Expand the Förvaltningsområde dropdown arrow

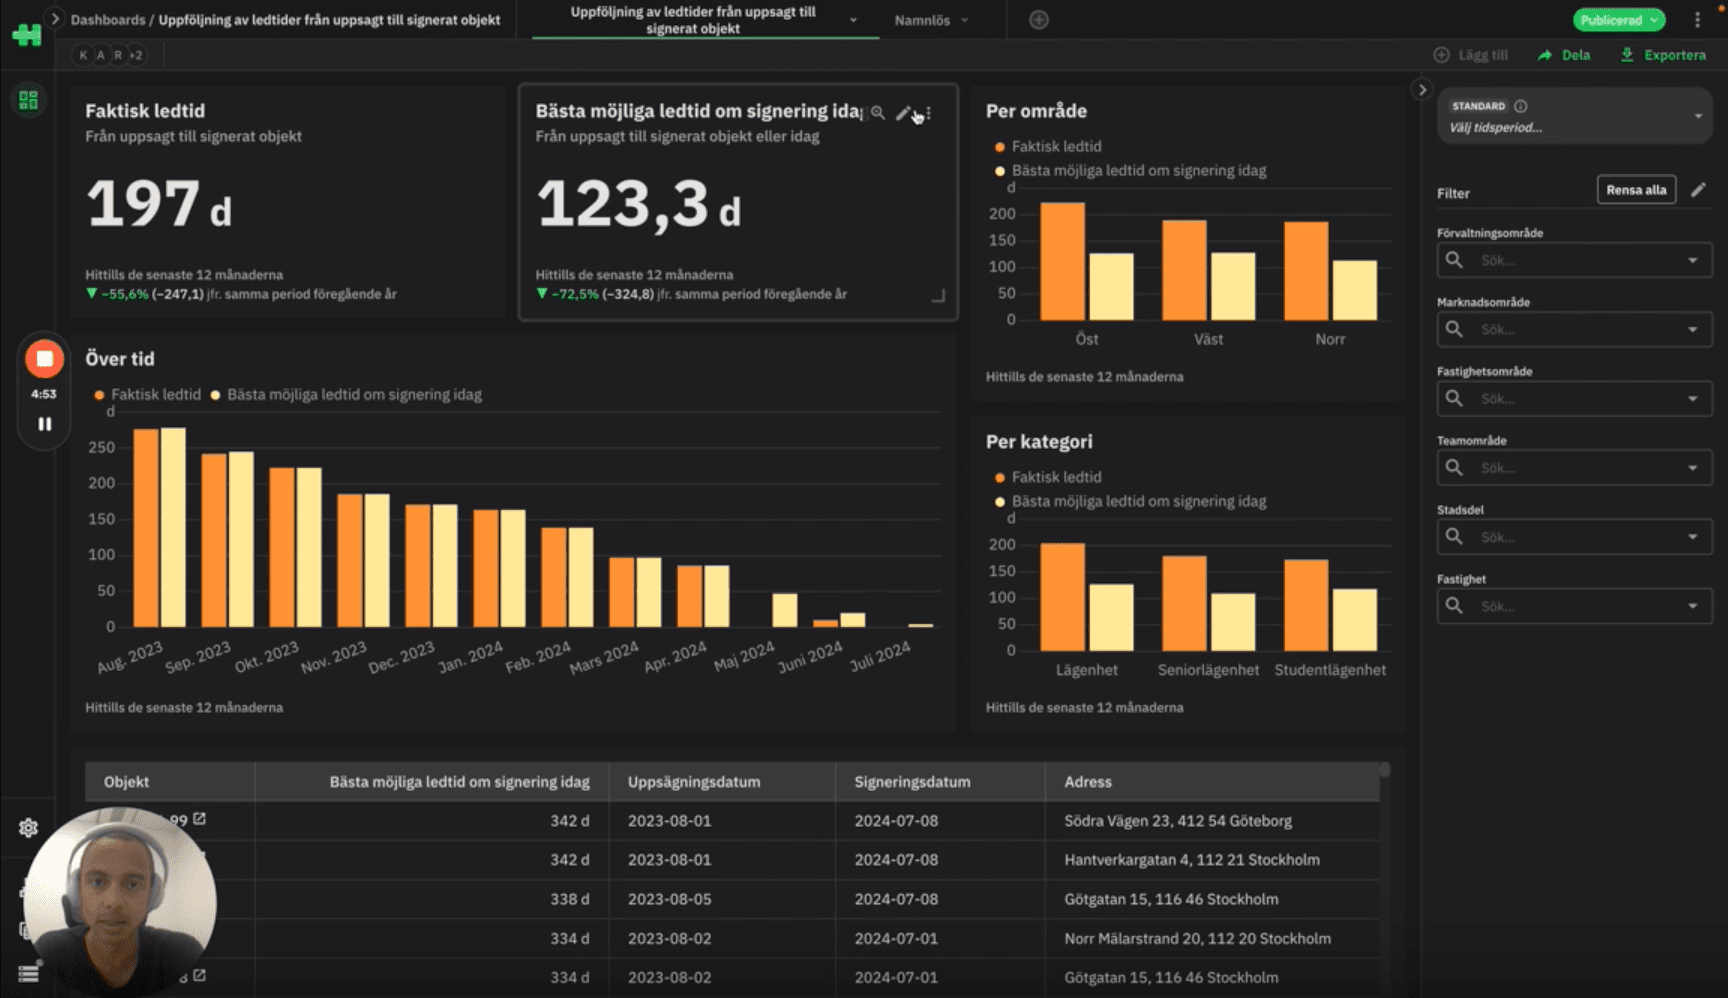(1693, 260)
